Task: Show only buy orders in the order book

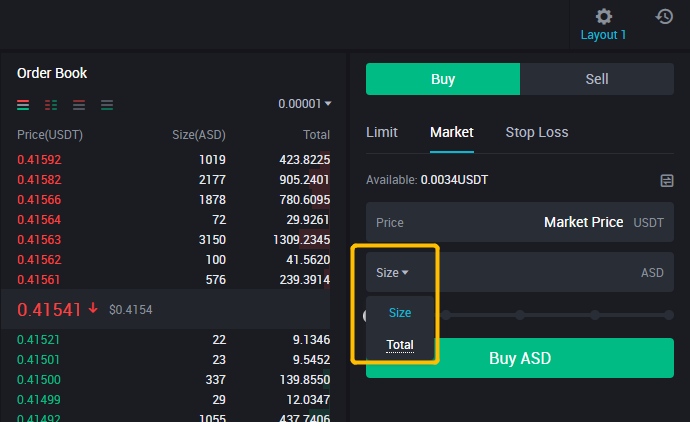Action: pyautogui.click(x=107, y=104)
